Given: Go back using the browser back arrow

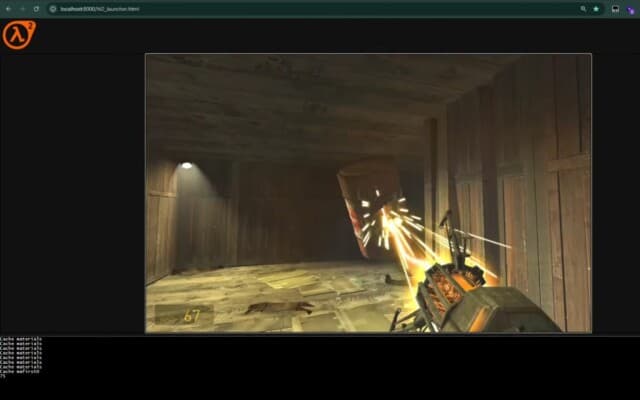Looking at the screenshot, I should [8, 9].
